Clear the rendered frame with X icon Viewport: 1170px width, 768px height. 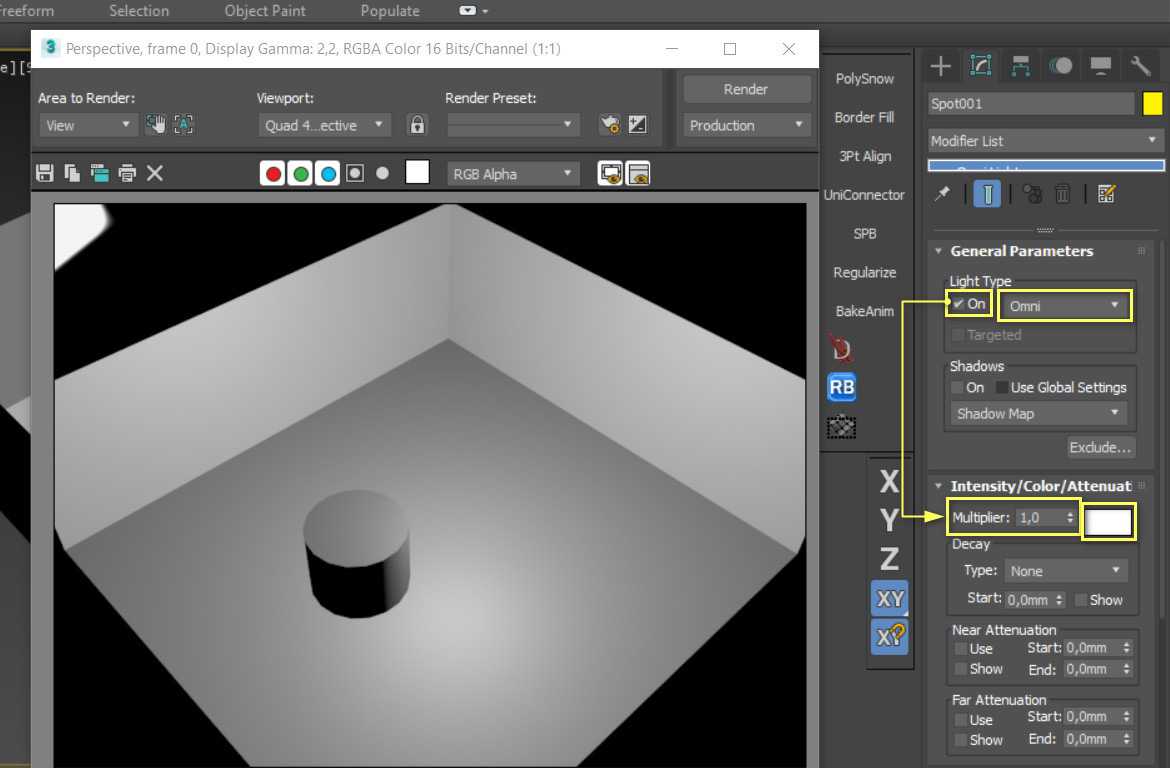coord(155,173)
